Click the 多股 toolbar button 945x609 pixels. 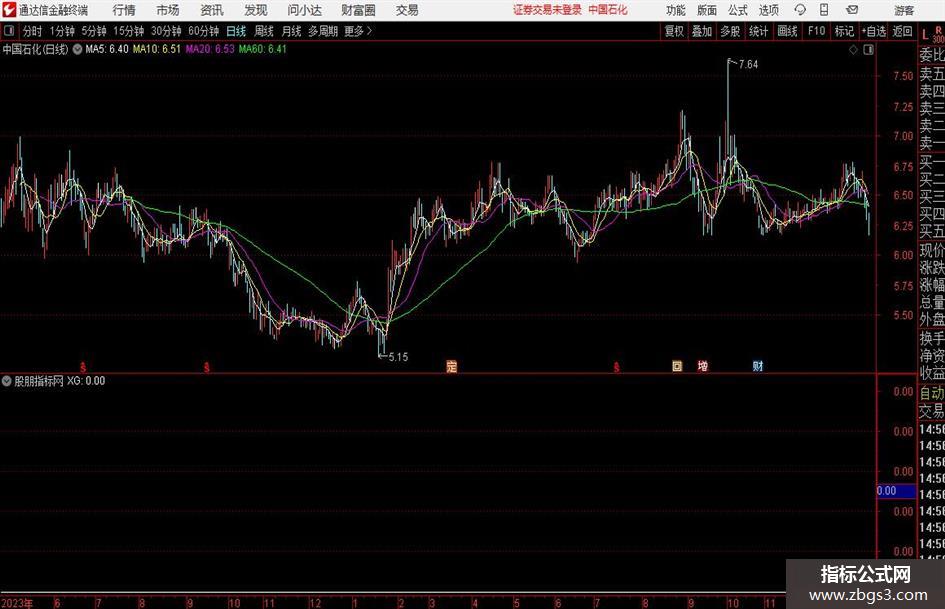coord(730,31)
